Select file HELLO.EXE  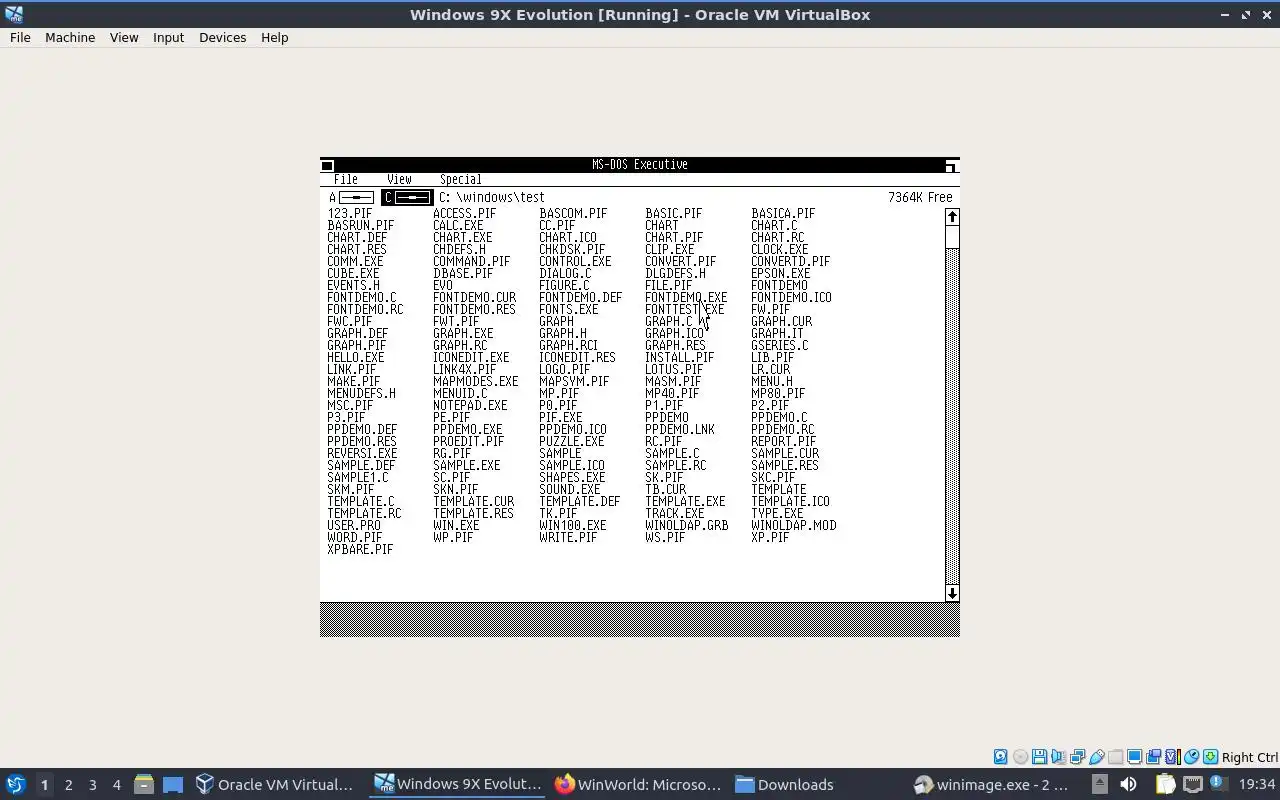tap(355, 358)
